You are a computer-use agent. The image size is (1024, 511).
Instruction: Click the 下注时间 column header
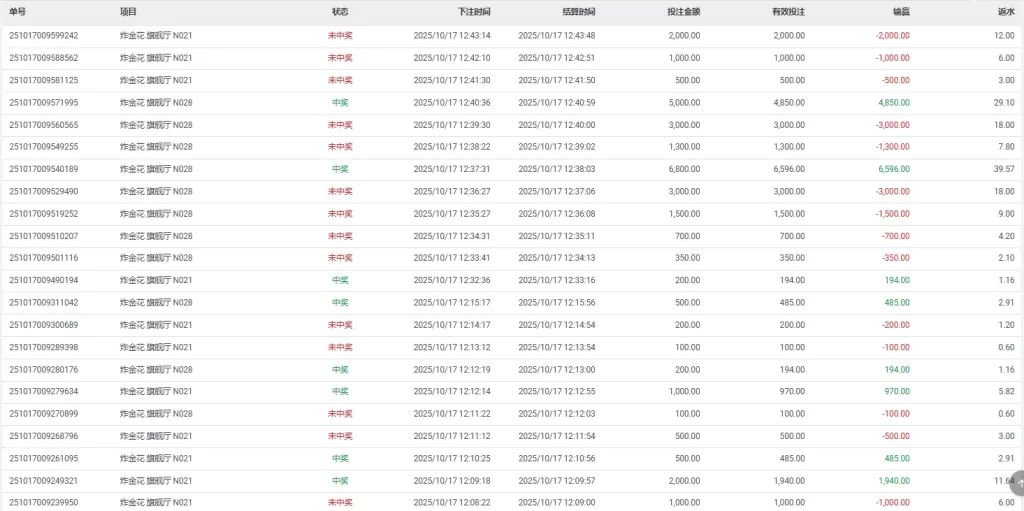pos(474,11)
